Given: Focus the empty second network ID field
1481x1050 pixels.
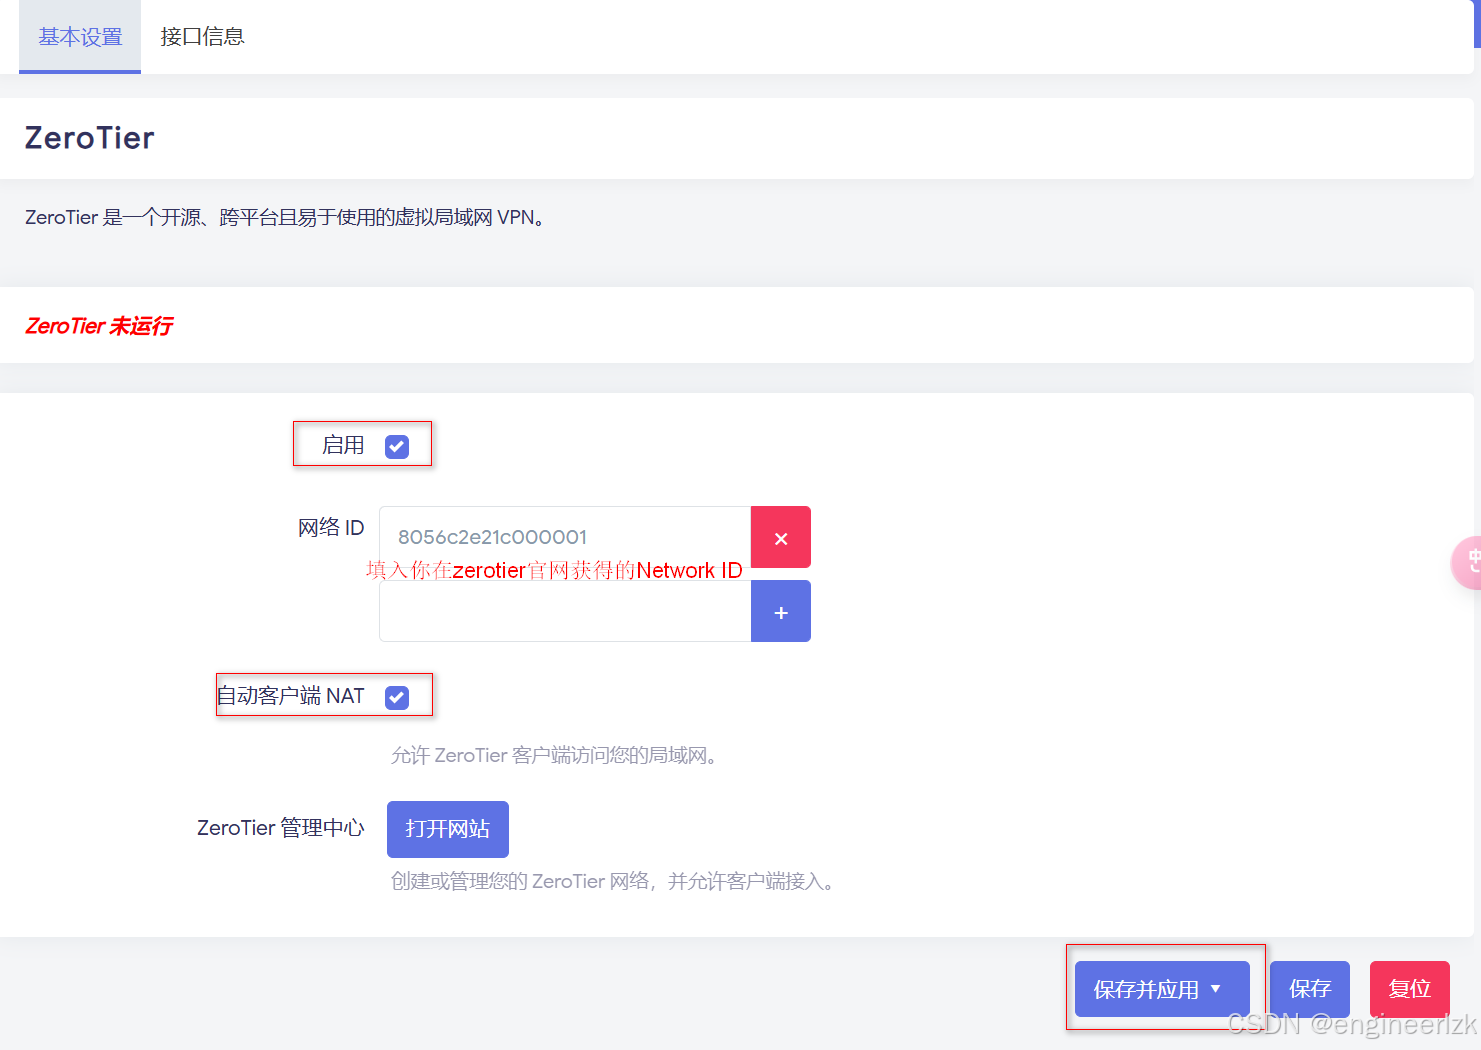Looking at the screenshot, I should 565,612.
